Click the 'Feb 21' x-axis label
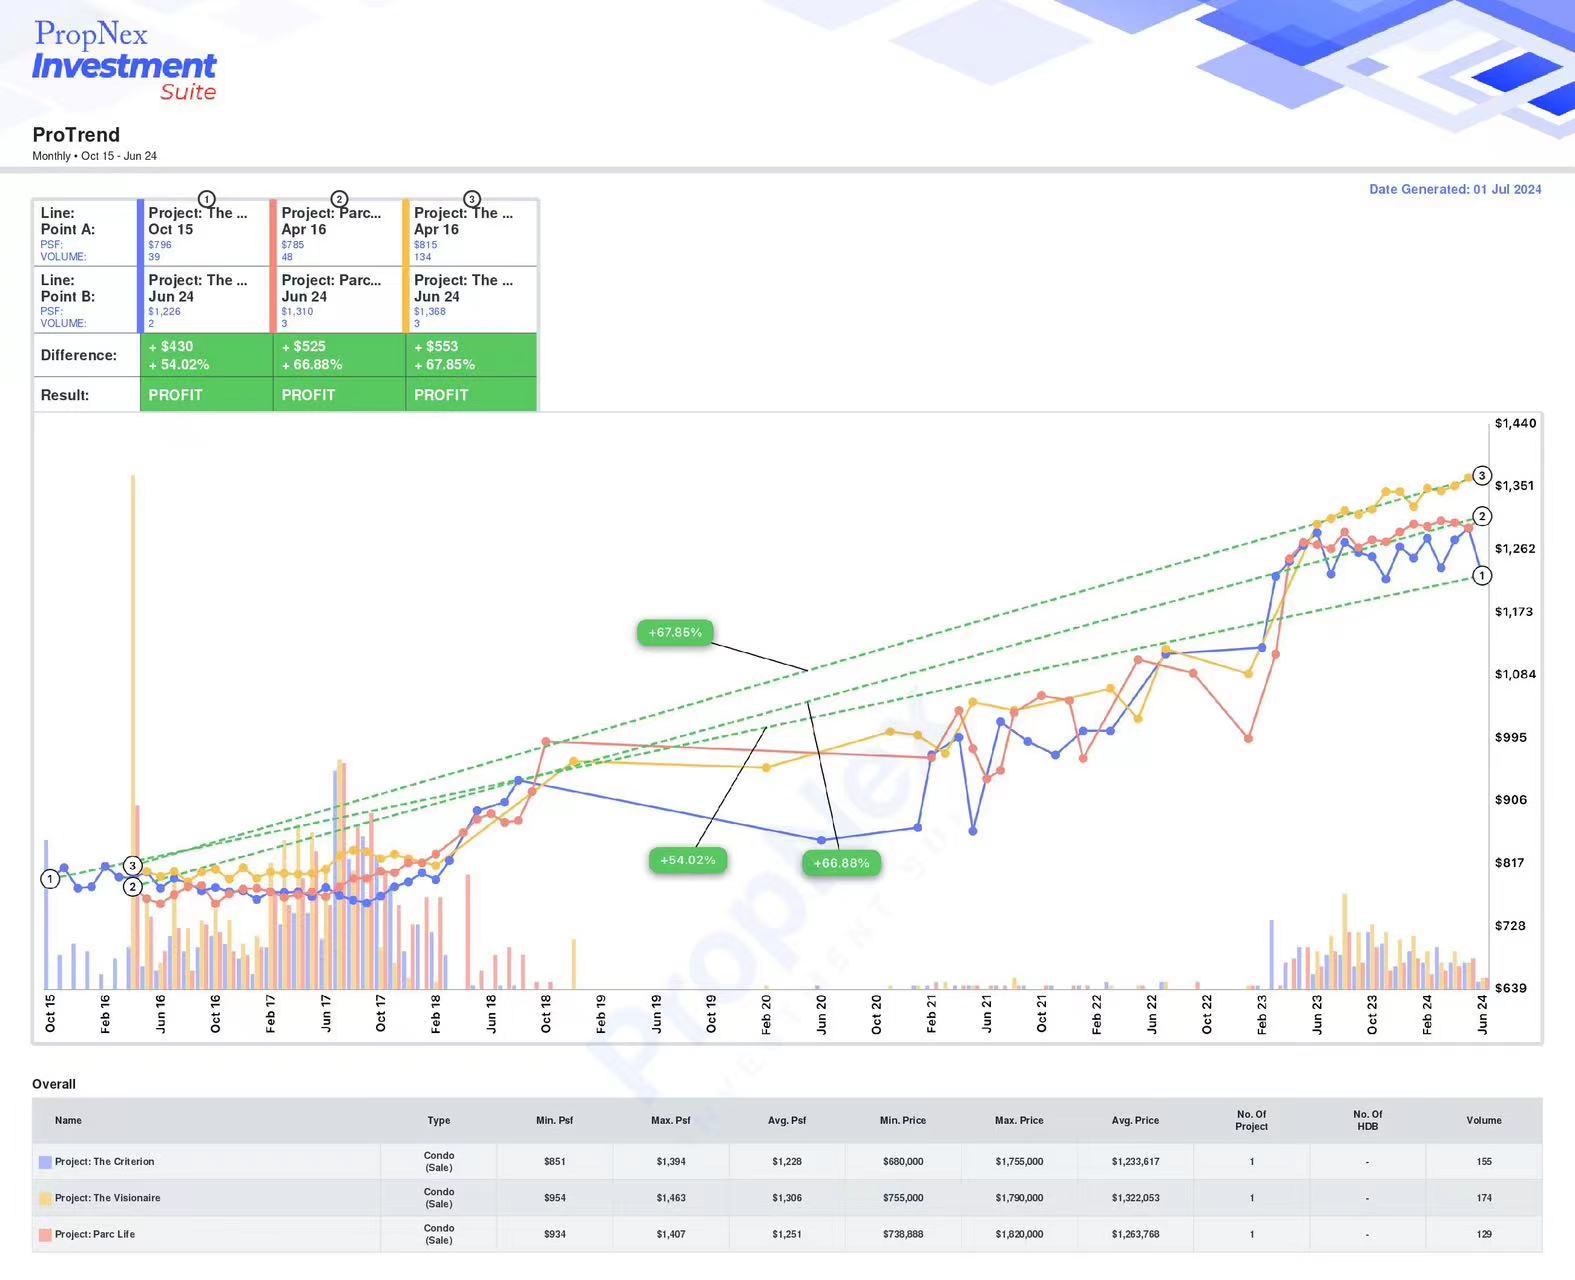Viewport: 1575px width, 1280px height. 931,1014
